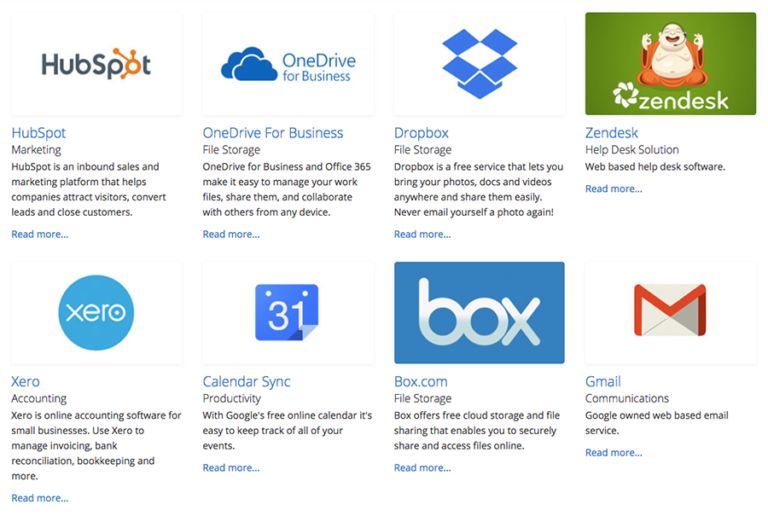Open the Box.com title link
This screenshot has width=768, height=516.
[x=420, y=382]
